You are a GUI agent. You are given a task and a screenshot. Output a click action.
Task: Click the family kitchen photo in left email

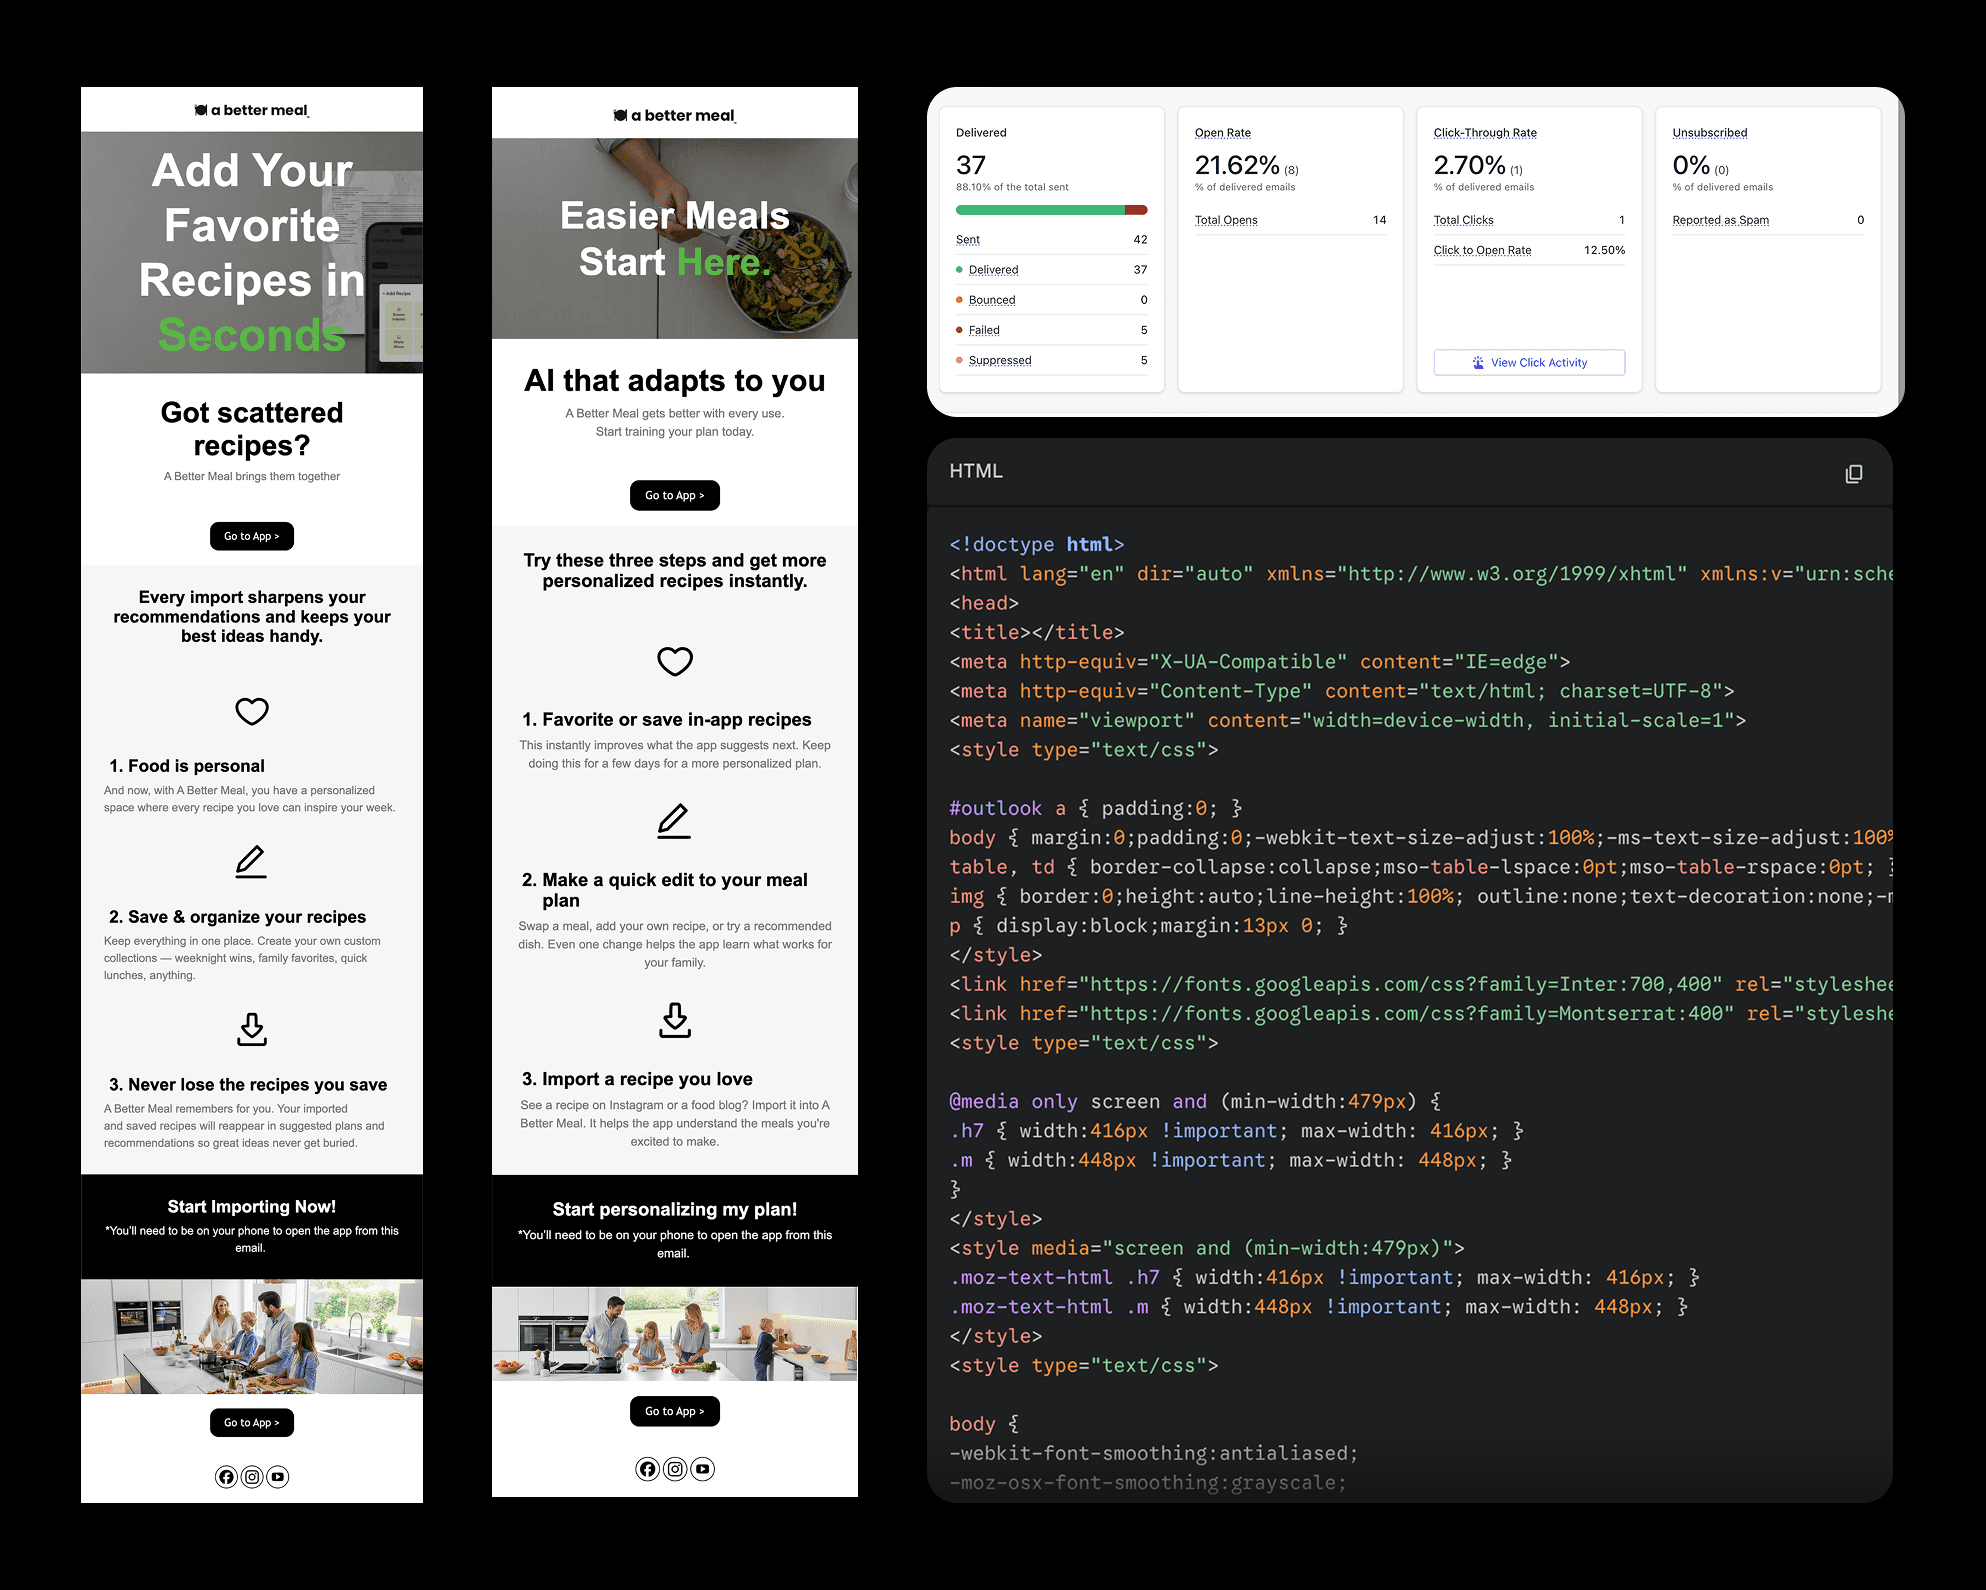tap(252, 1336)
